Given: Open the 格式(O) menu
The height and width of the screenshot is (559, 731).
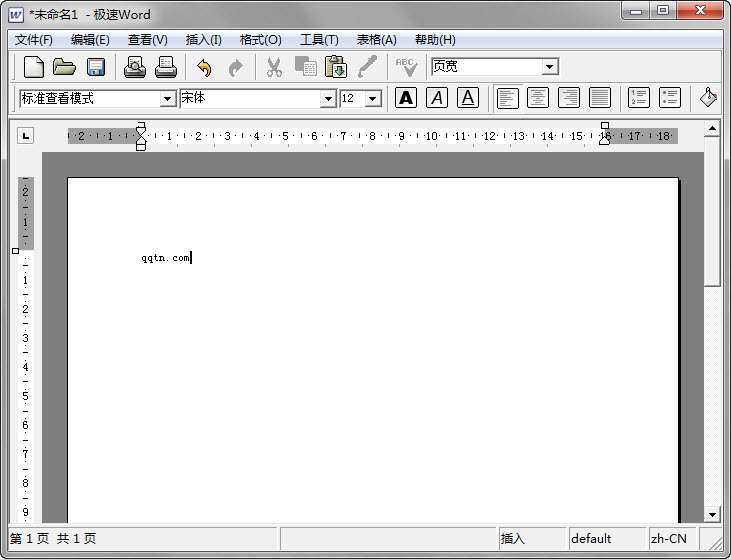Looking at the screenshot, I should [x=260, y=40].
